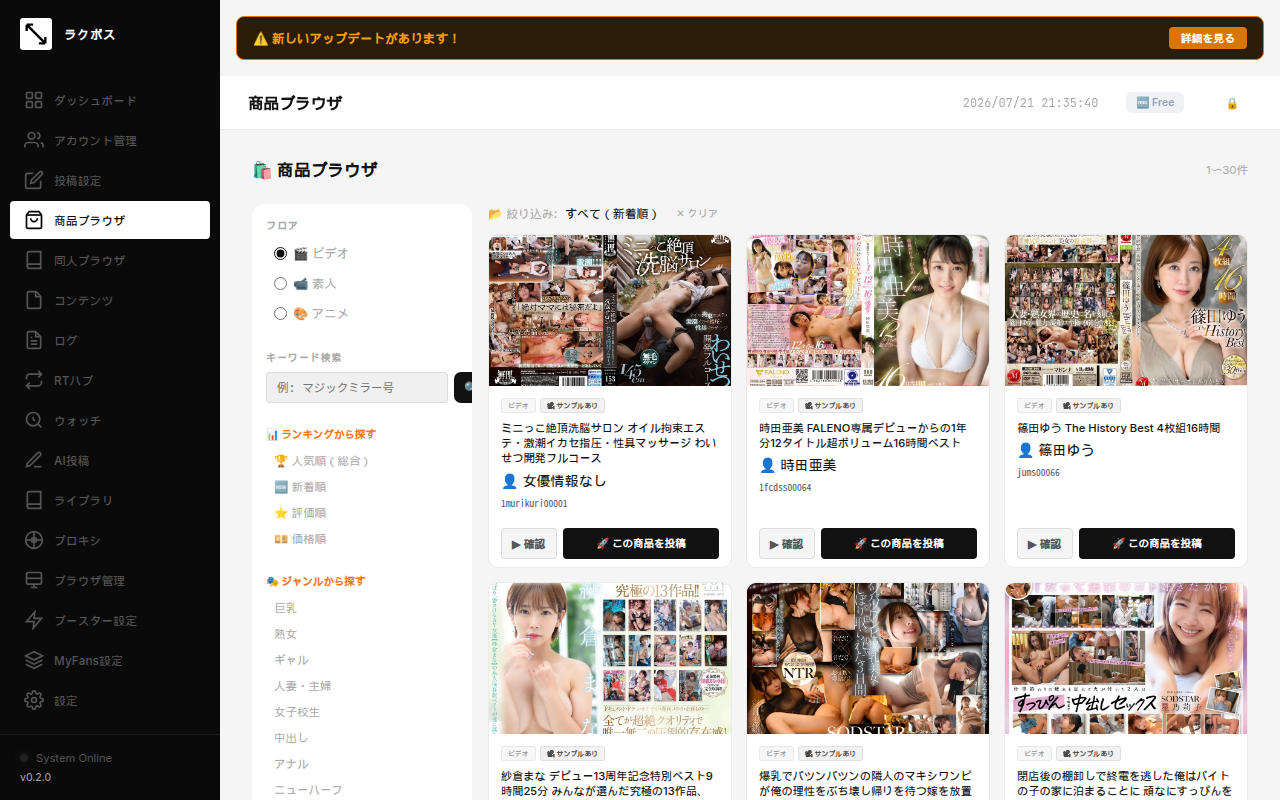This screenshot has height=800, width=1280.
Task: Select the アニメ floor radio button
Action: click(281, 314)
